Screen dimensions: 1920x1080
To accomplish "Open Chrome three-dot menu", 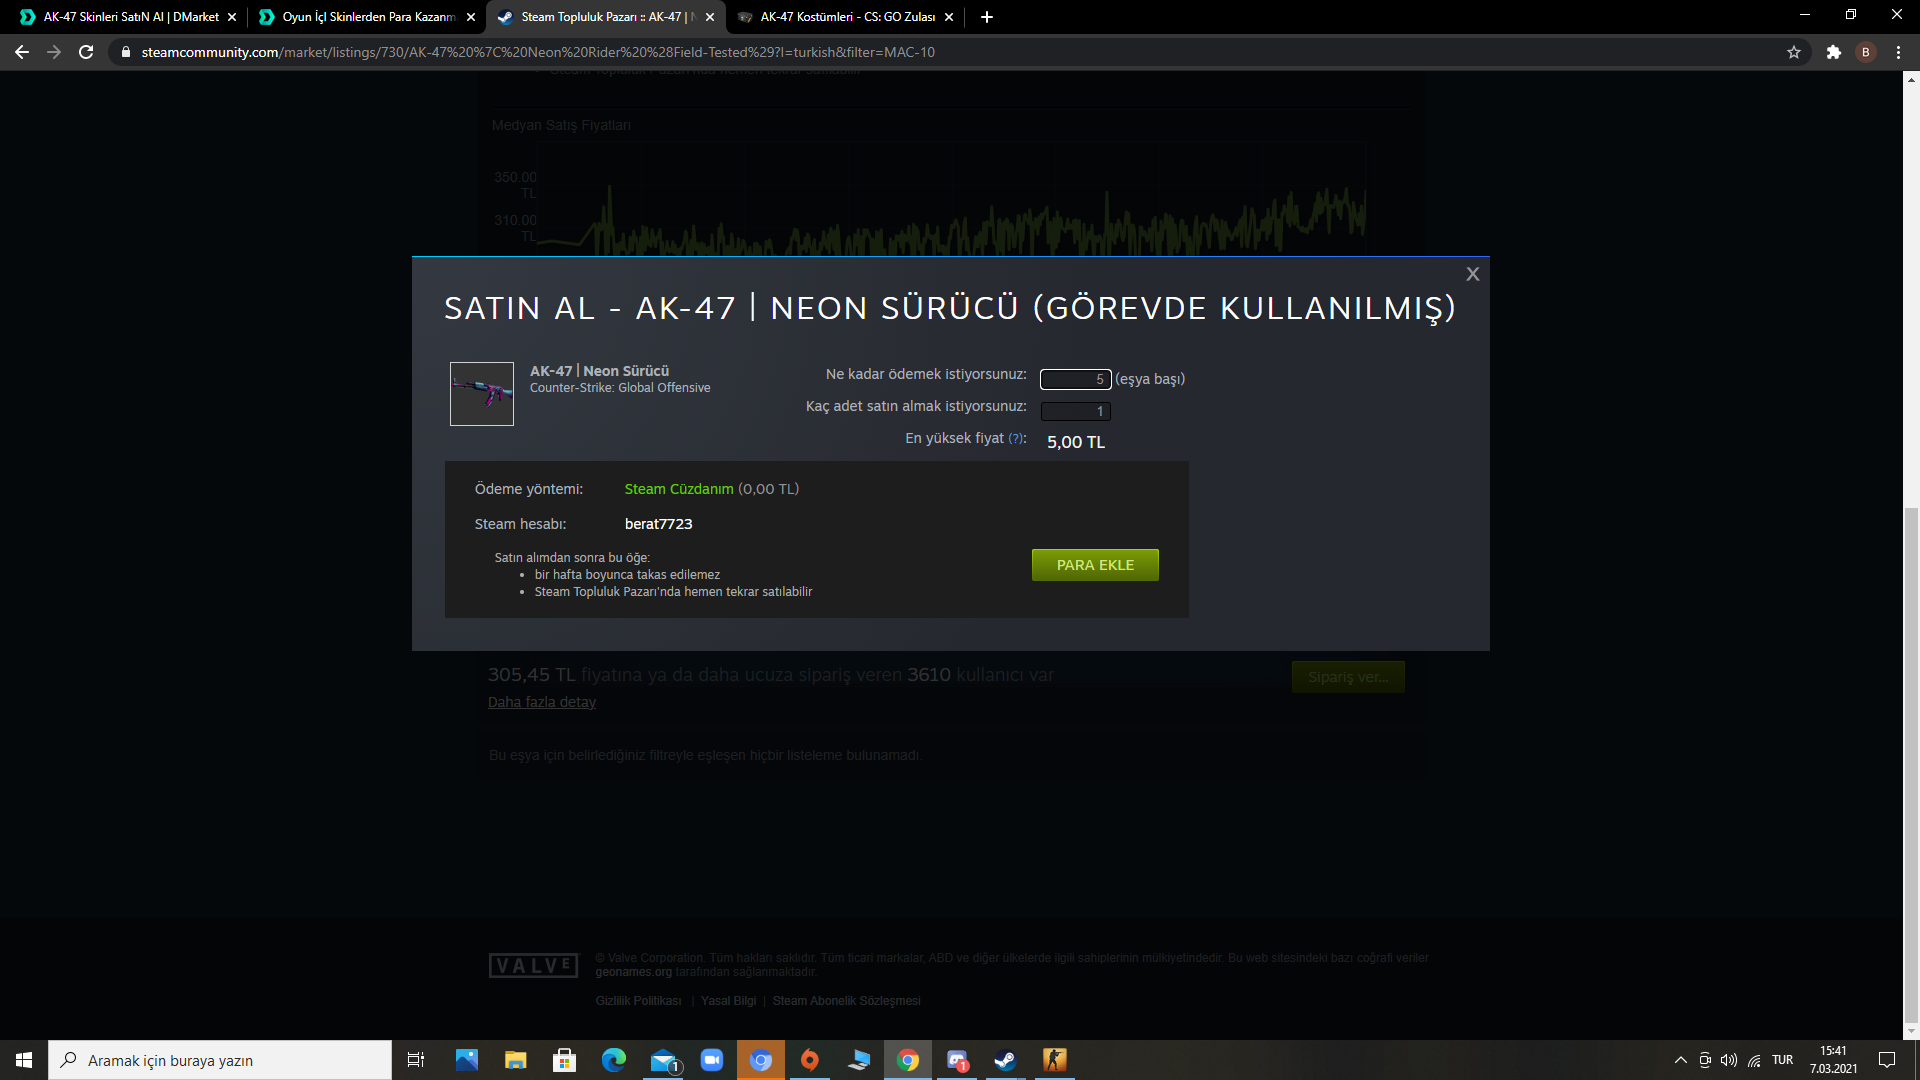I will pyautogui.click(x=1898, y=52).
